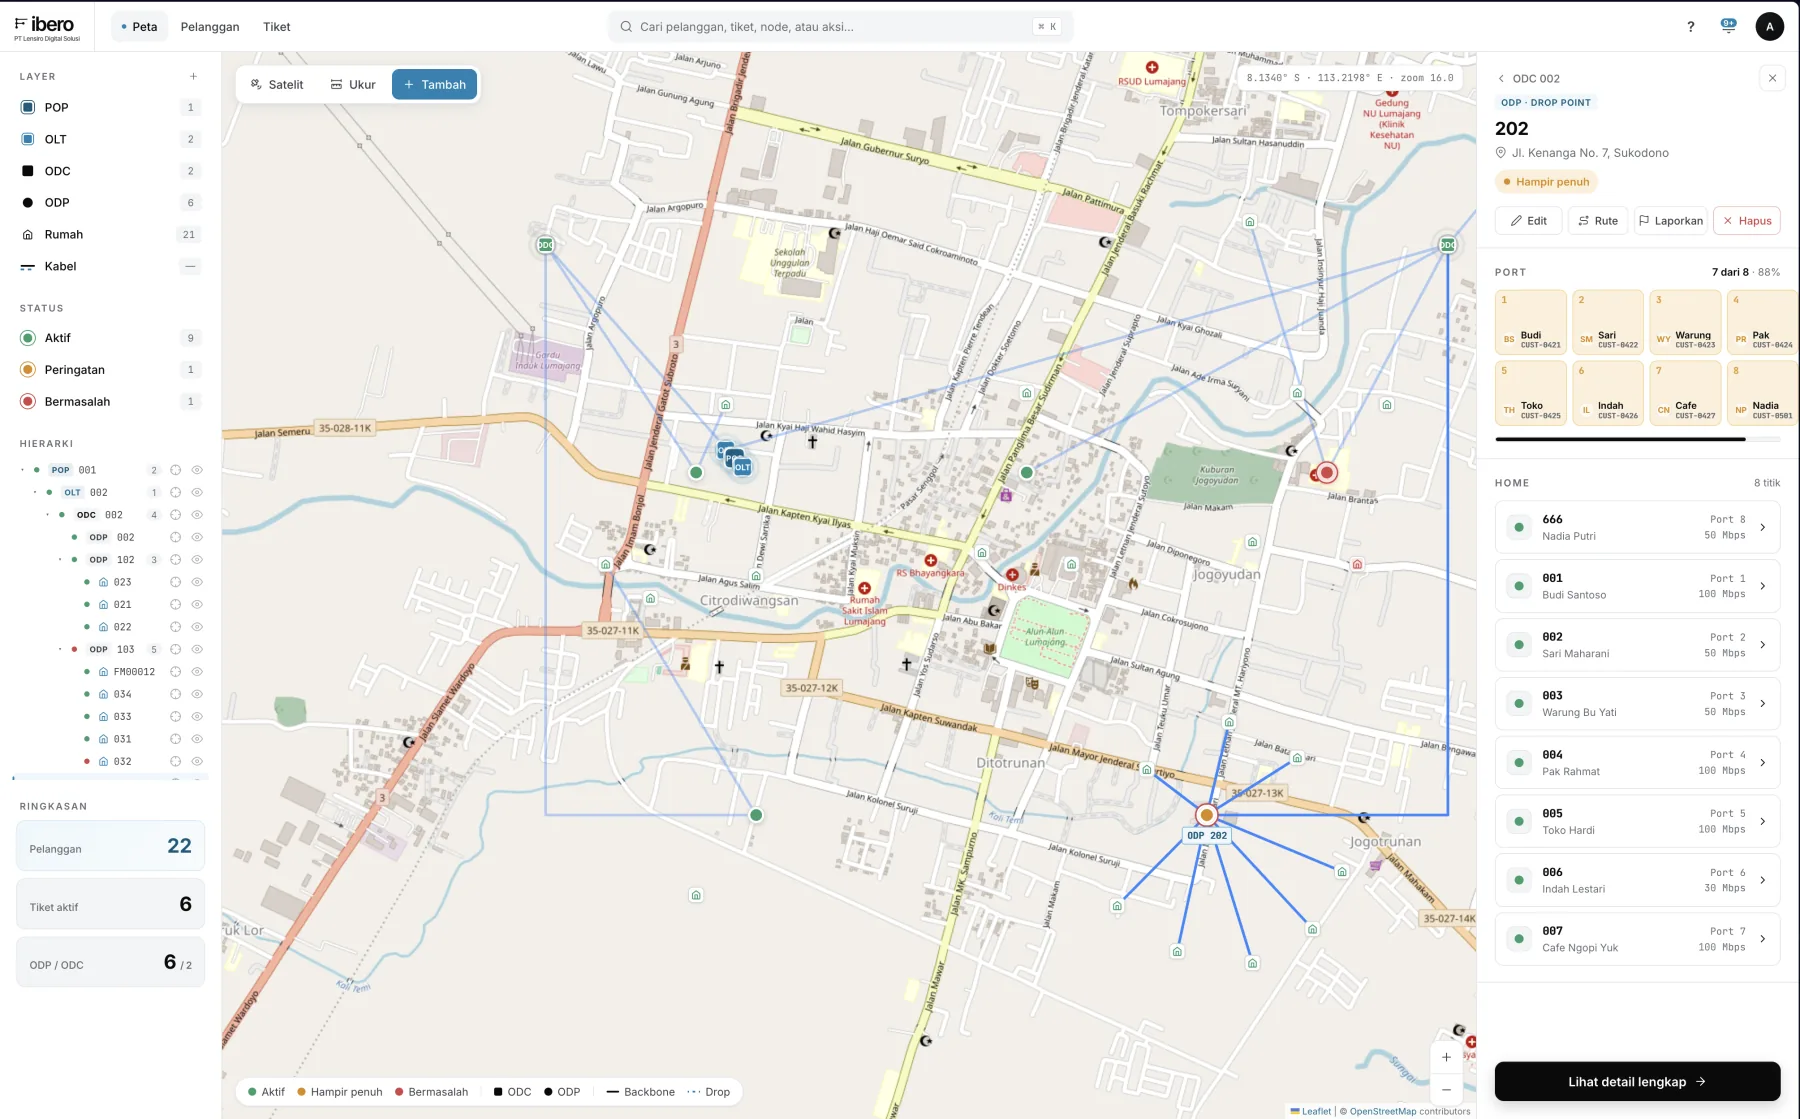Zoom in the map with plus button

1446,1057
